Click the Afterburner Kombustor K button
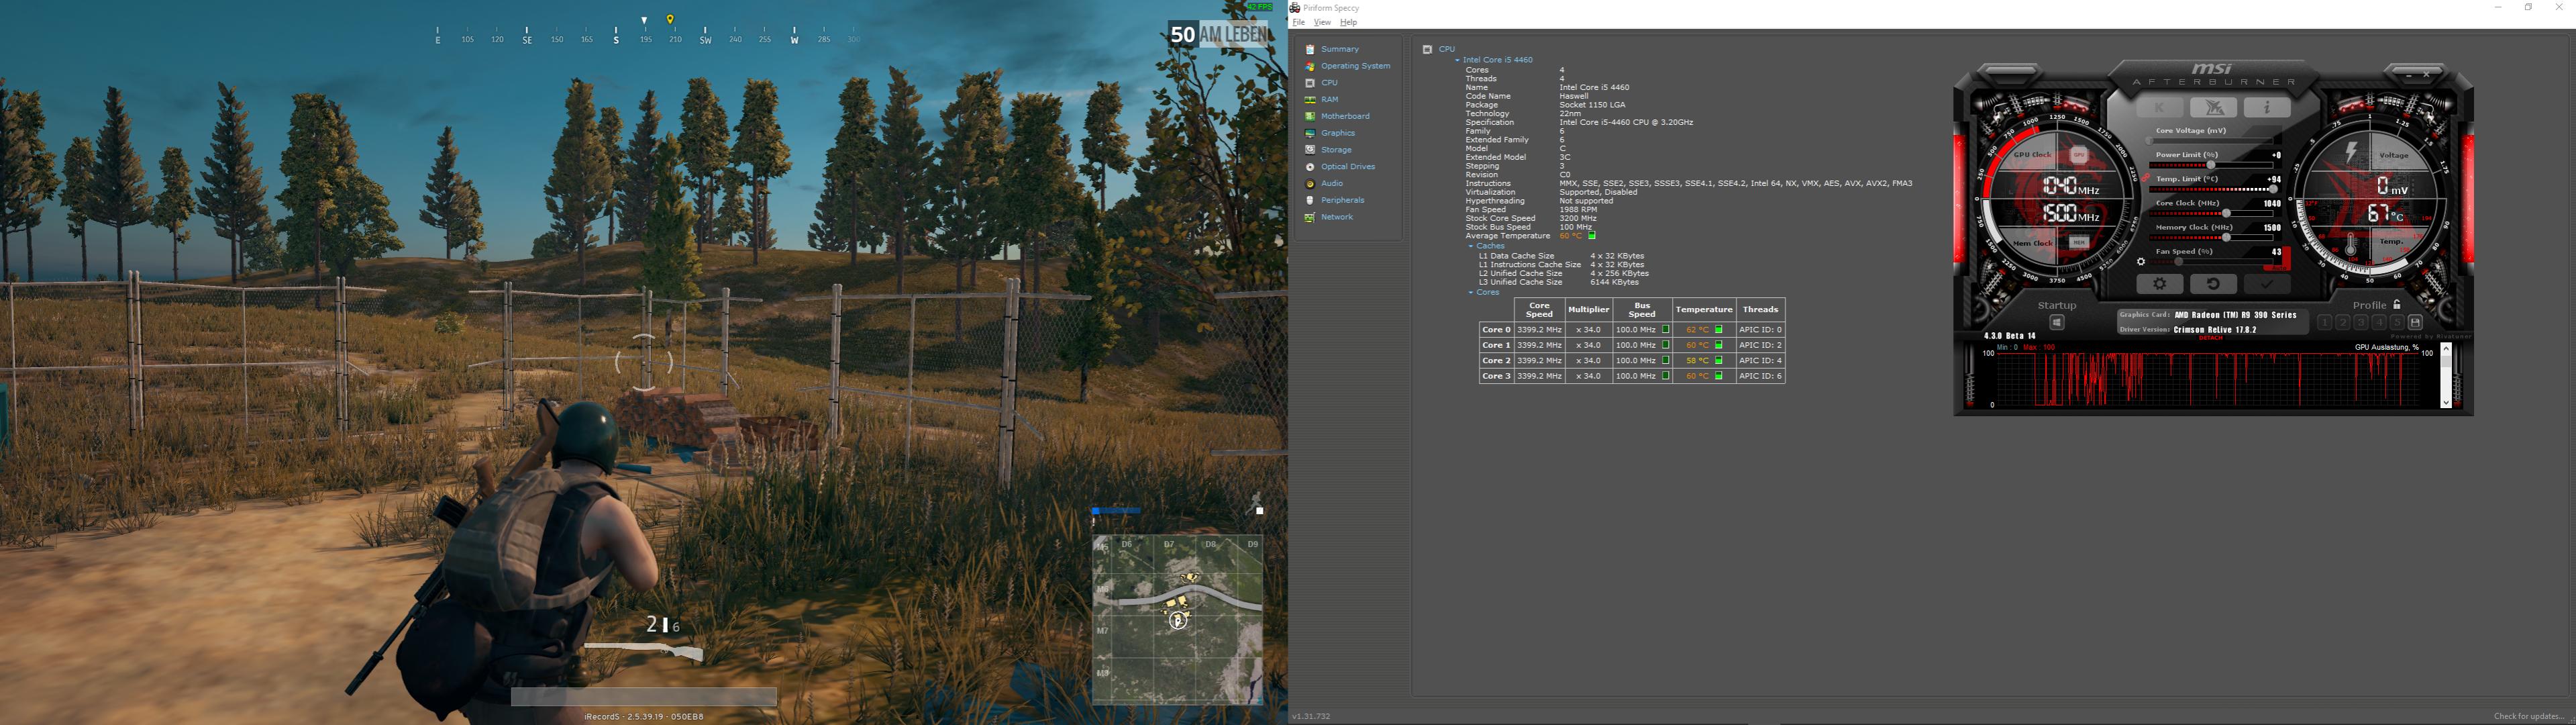Image resolution: width=2576 pixels, height=725 pixels. click(2160, 107)
